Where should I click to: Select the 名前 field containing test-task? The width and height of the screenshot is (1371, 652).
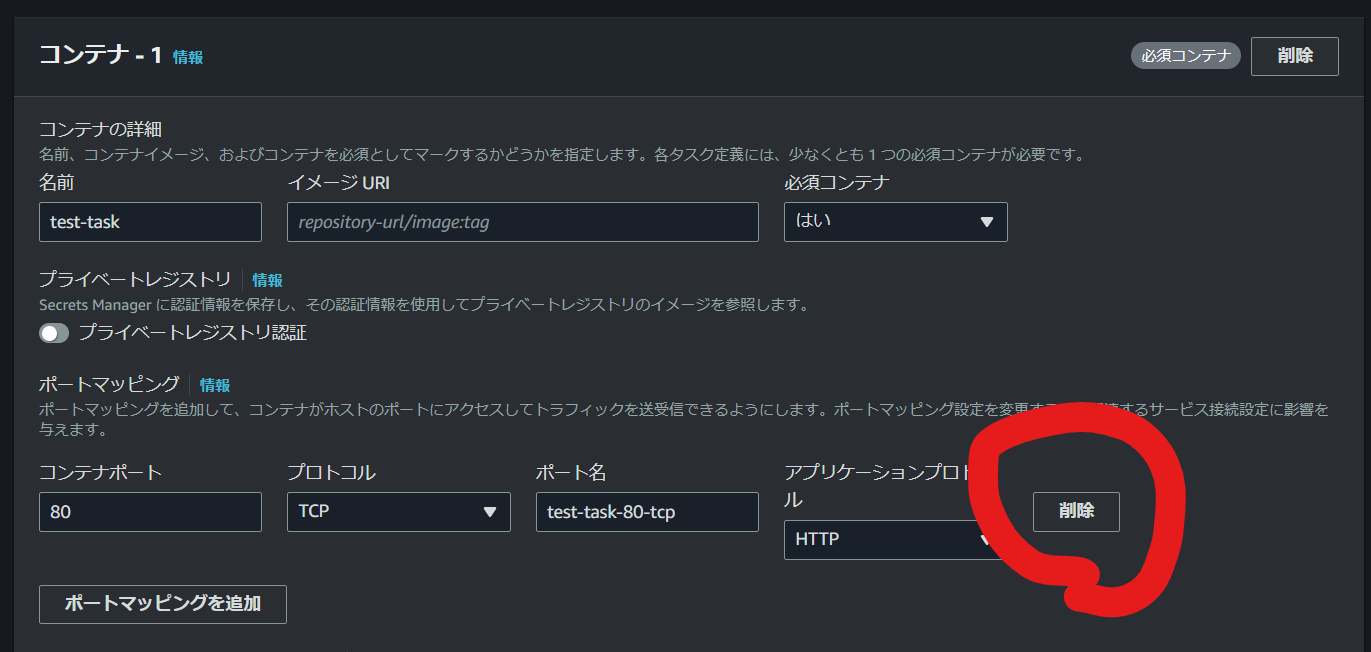coord(150,221)
